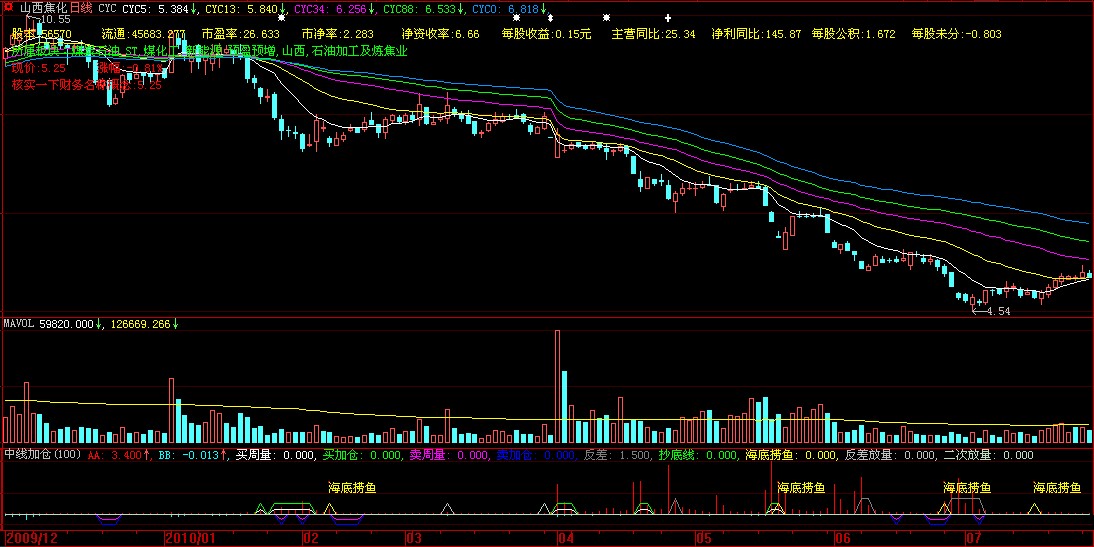Screen dimensions: 1094x547
Task: Click the red up arrow after AA value
Action: [148, 455]
